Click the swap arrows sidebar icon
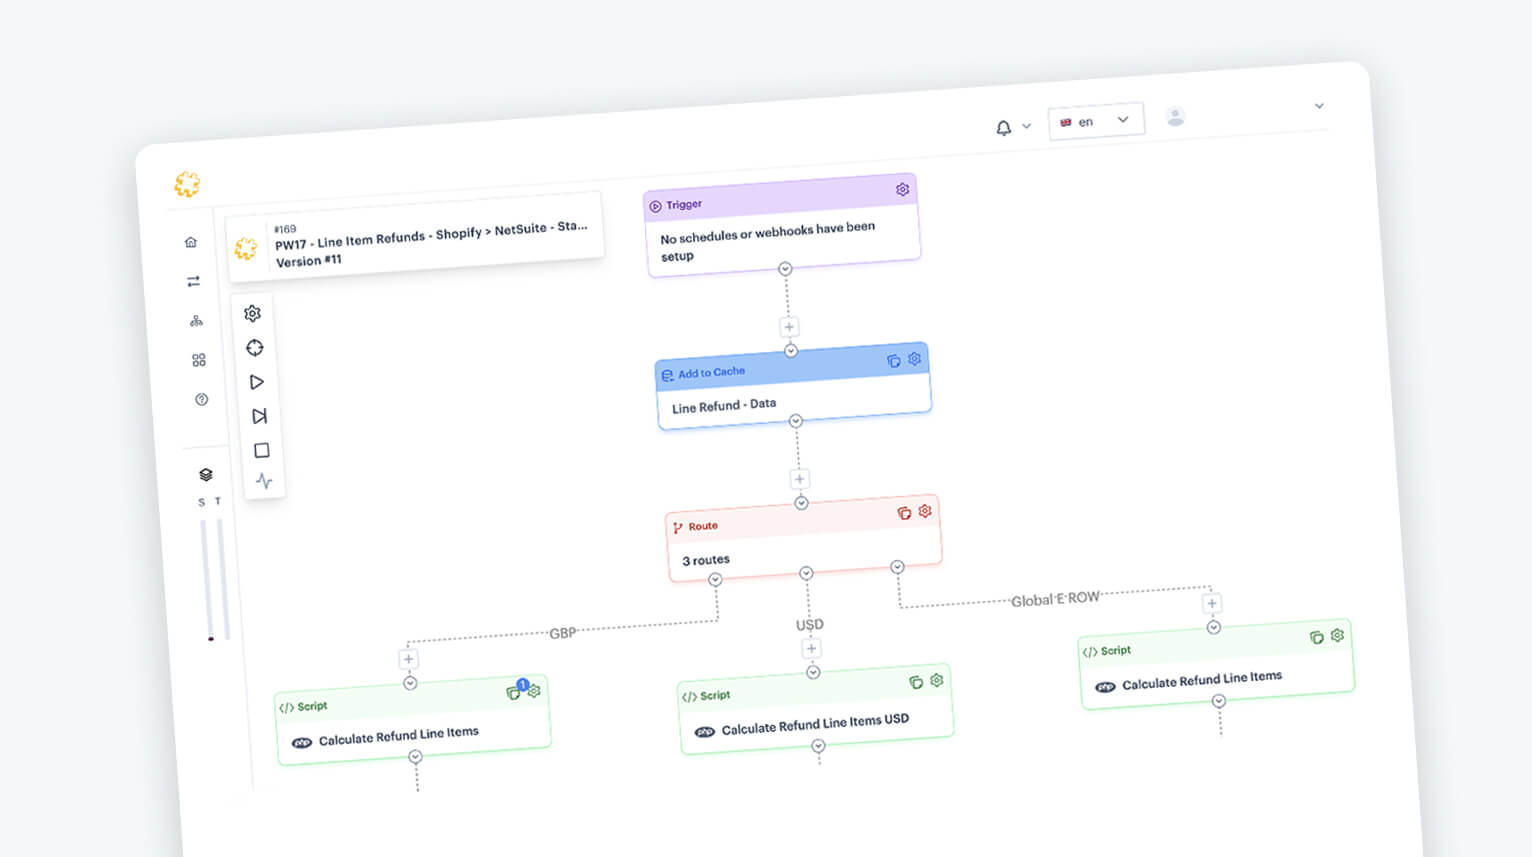 coord(193,281)
